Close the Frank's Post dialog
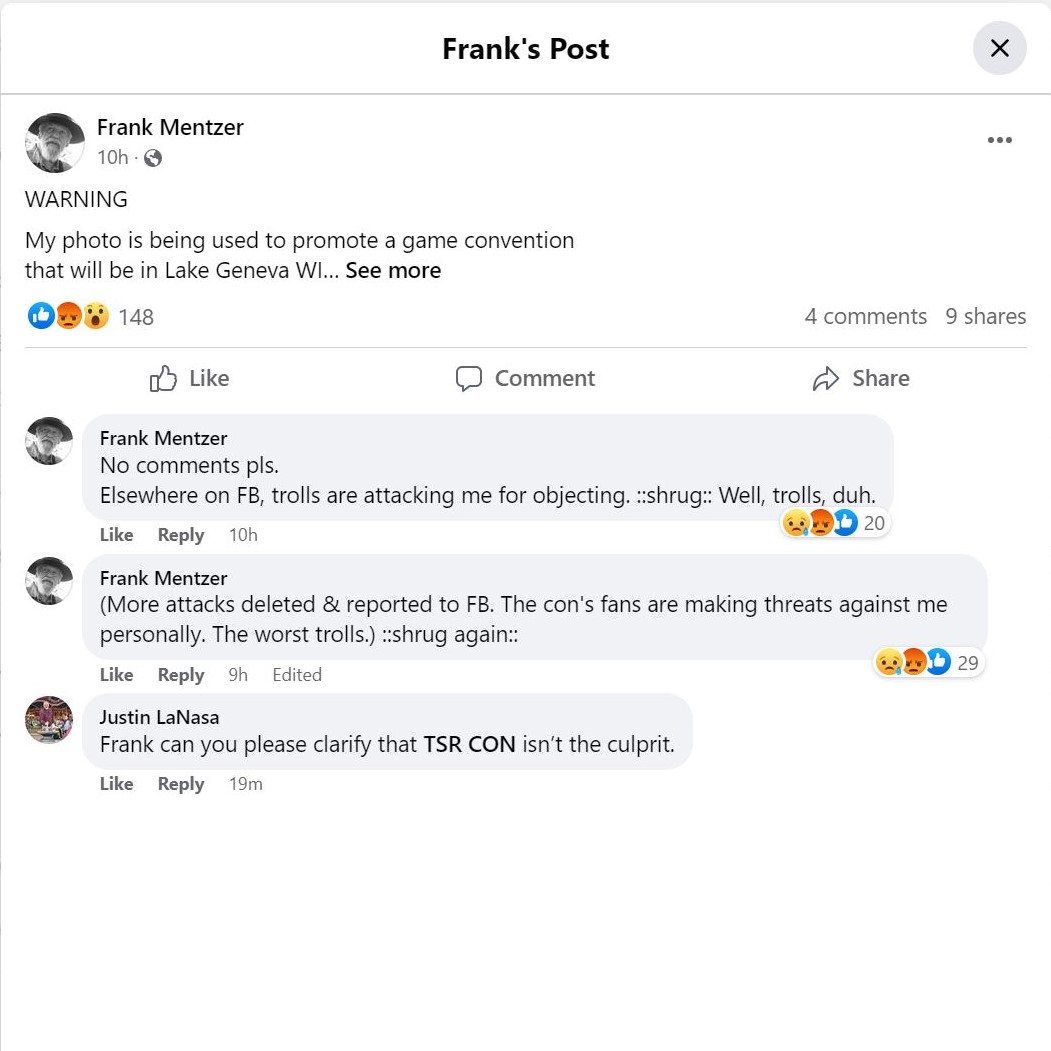Screen dimensions: 1051x1051 [999, 48]
